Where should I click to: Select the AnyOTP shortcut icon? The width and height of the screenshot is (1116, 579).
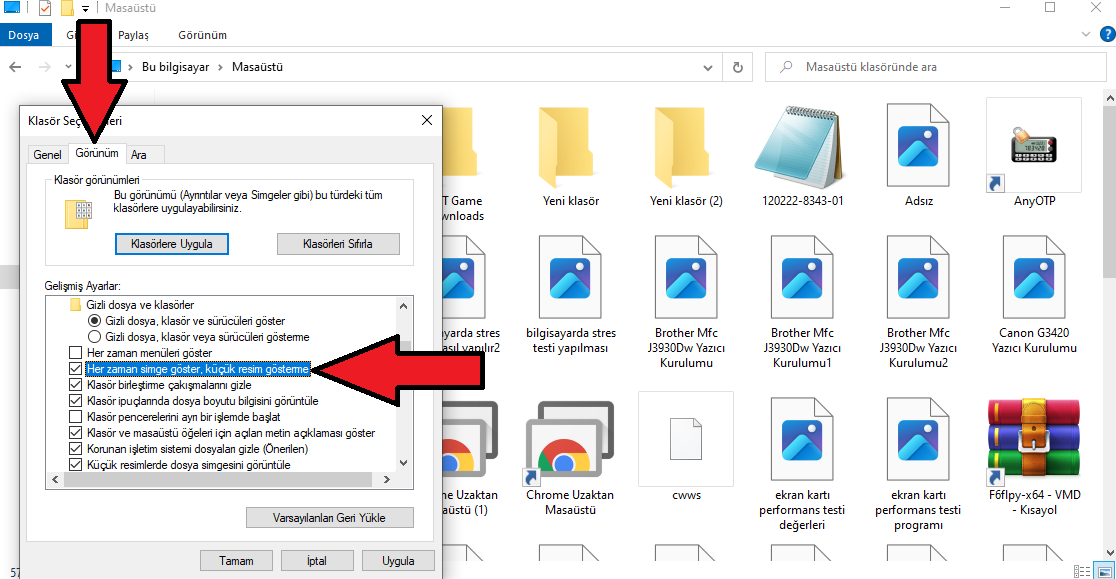pos(1033,145)
